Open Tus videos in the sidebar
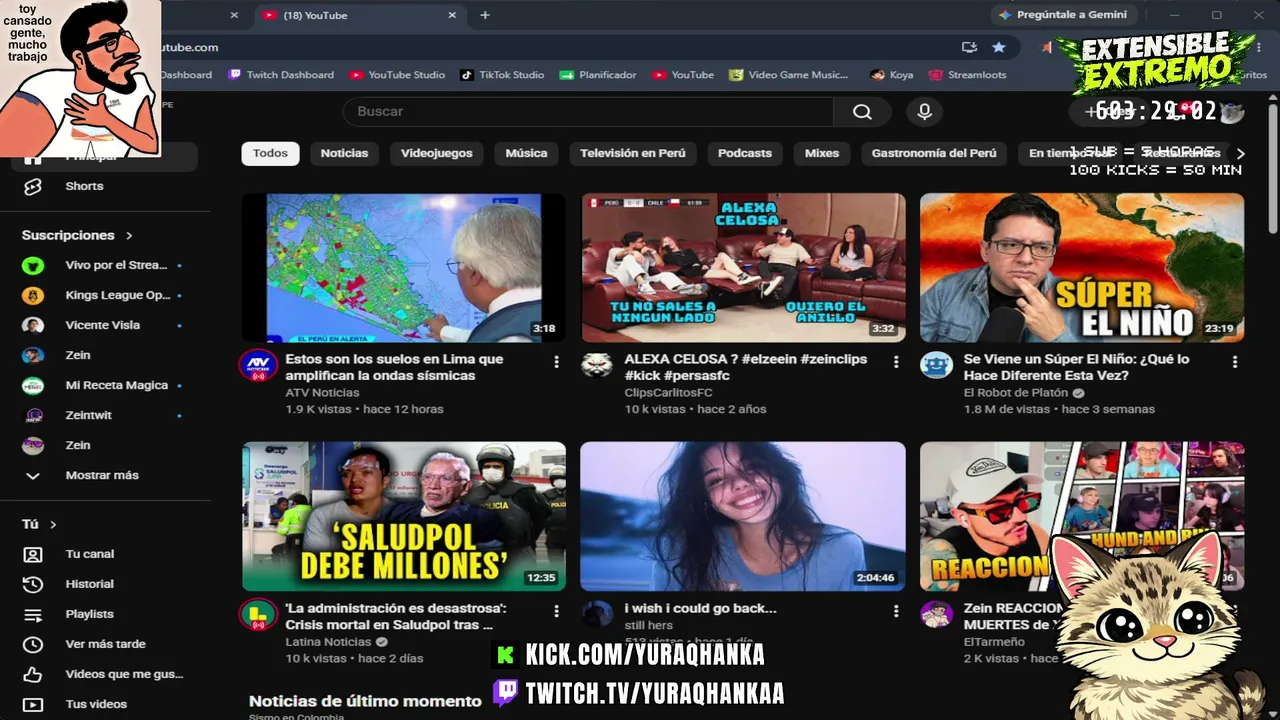1280x720 pixels. pyautogui.click(x=96, y=704)
